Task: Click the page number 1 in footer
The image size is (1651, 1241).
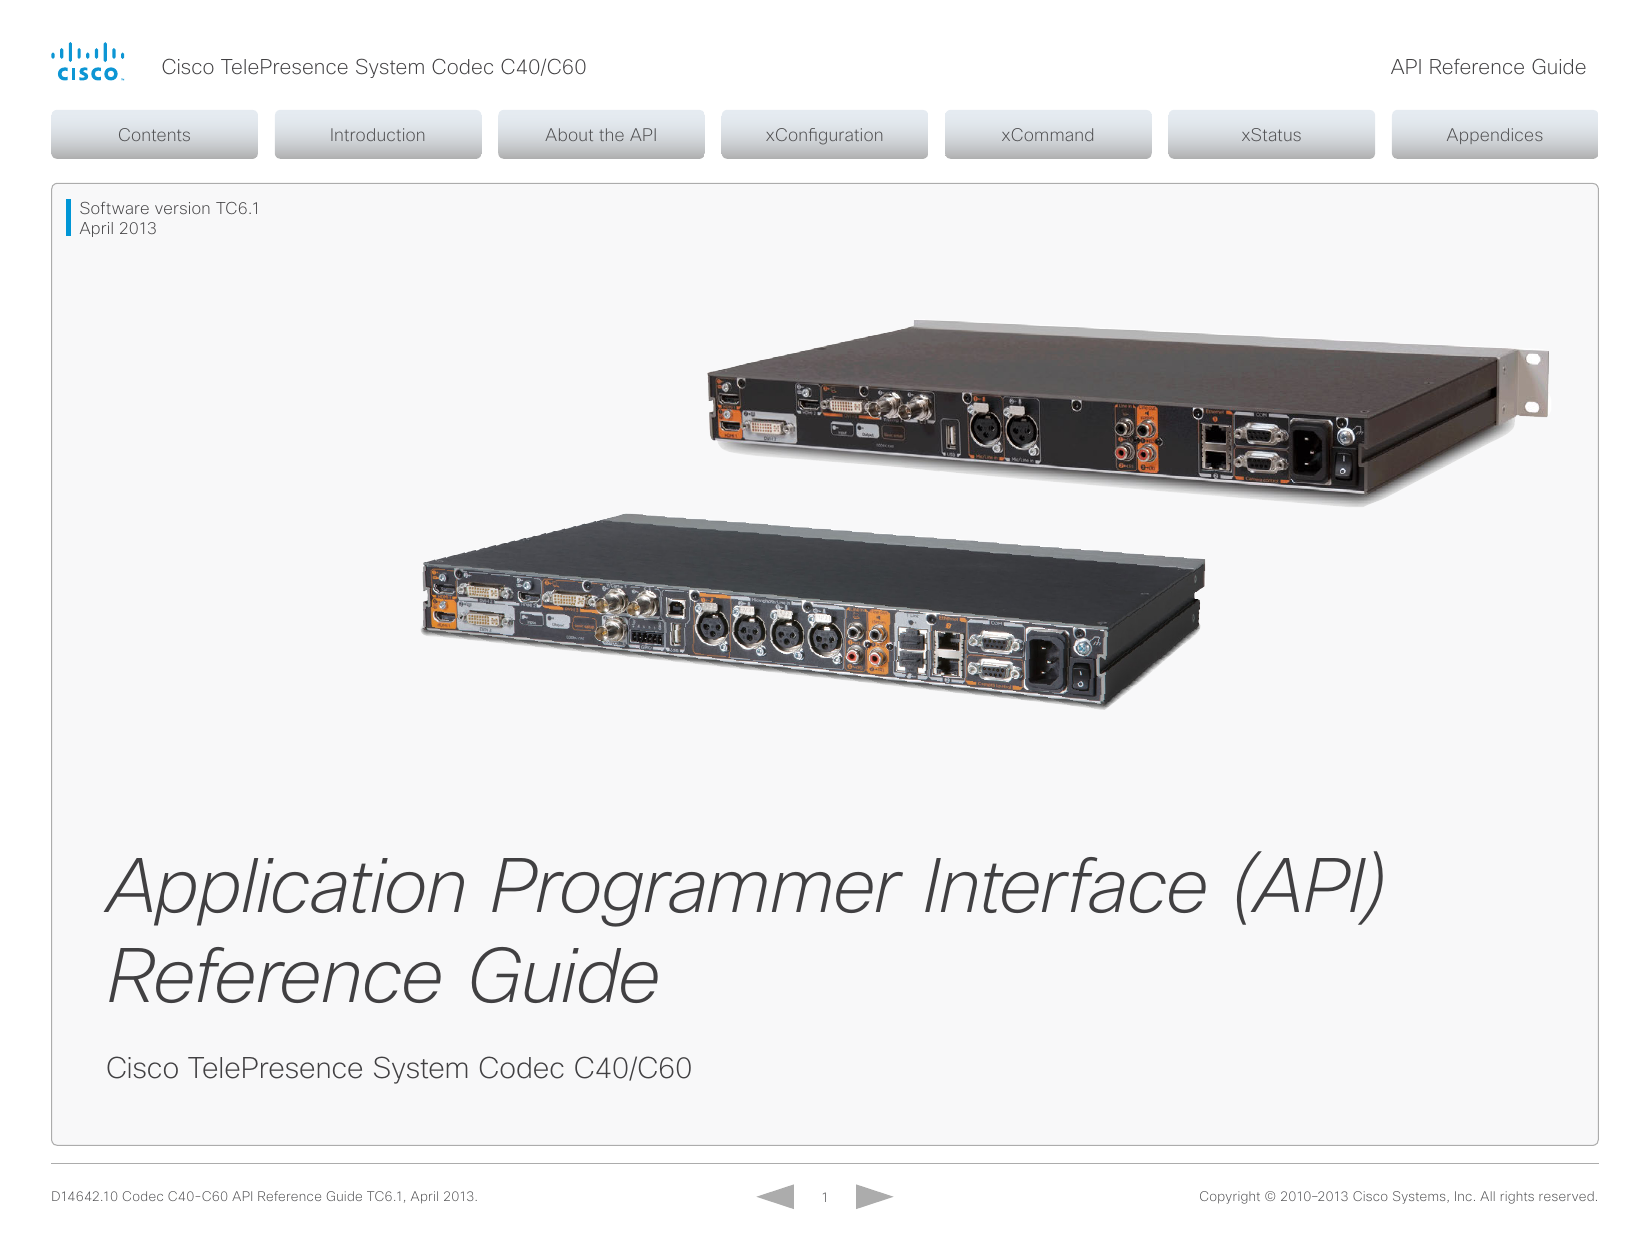Action: 825,1197
